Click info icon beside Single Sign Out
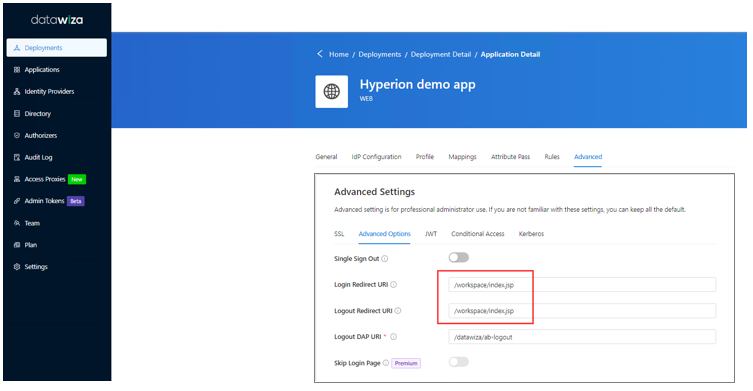Viewport: 753px width, 391px height. coord(385,258)
